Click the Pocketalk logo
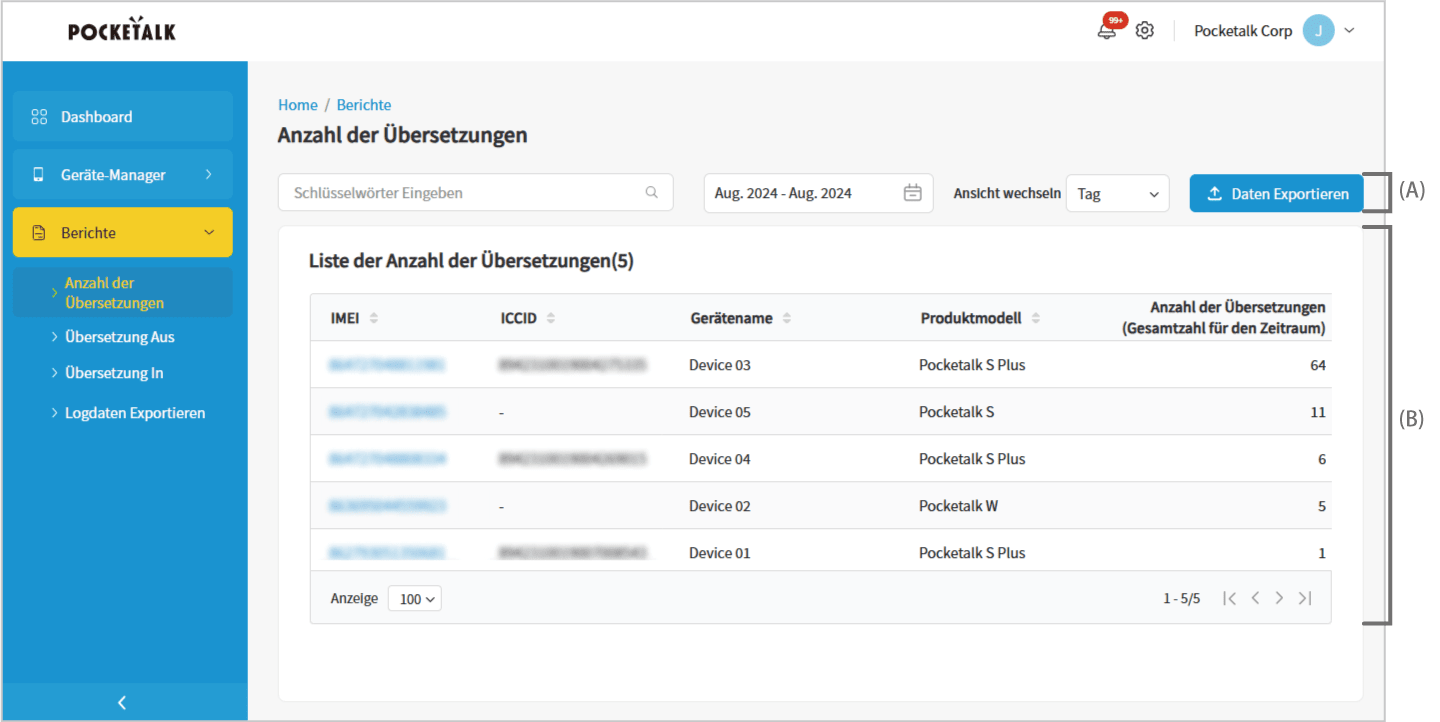The image size is (1440, 722). pos(122,30)
